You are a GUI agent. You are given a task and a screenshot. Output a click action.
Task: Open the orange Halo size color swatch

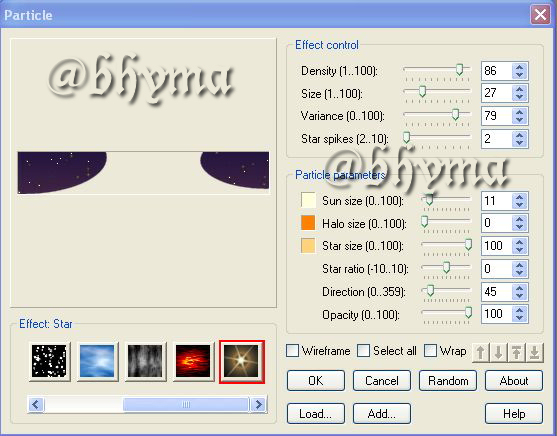[308, 223]
